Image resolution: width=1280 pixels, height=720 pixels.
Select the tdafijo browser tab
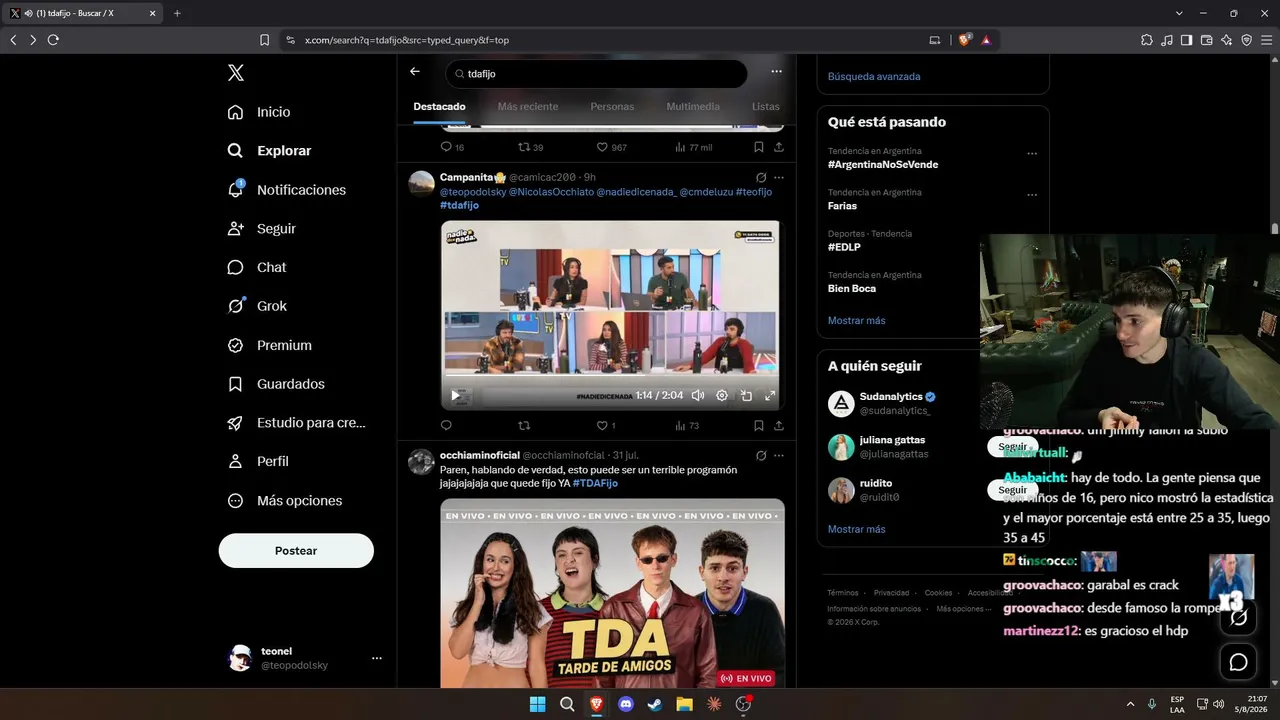pyautogui.click(x=84, y=13)
